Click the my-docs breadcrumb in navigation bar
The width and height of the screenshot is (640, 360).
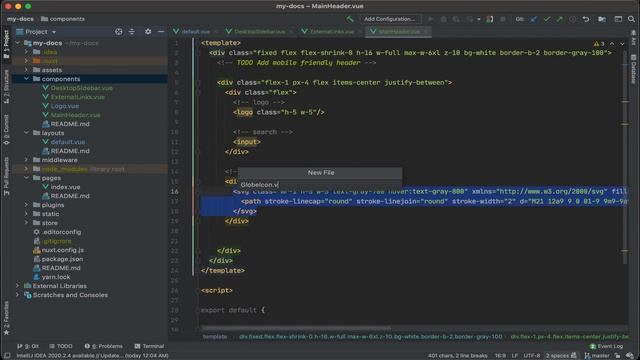click(x=20, y=19)
